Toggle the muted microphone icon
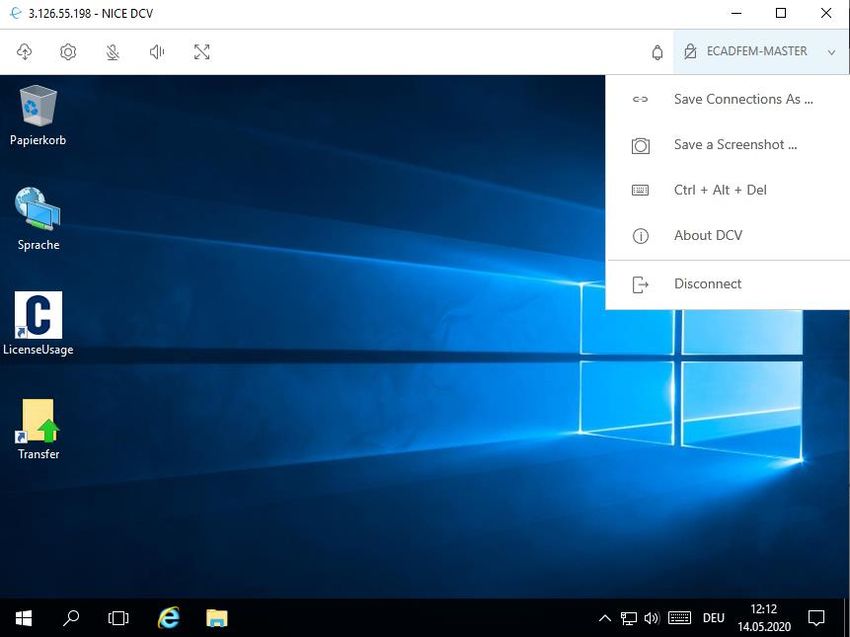Image resolution: width=850 pixels, height=637 pixels. coord(113,52)
